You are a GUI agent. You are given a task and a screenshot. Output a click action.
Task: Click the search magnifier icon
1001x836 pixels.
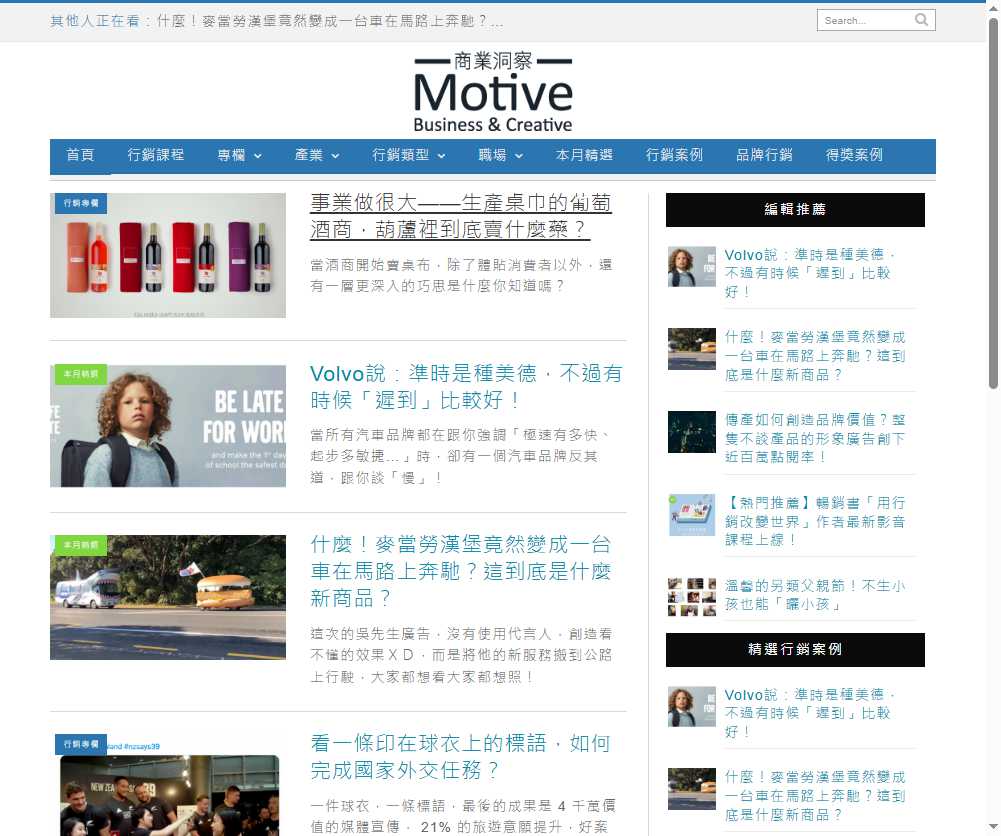[x=921, y=19]
